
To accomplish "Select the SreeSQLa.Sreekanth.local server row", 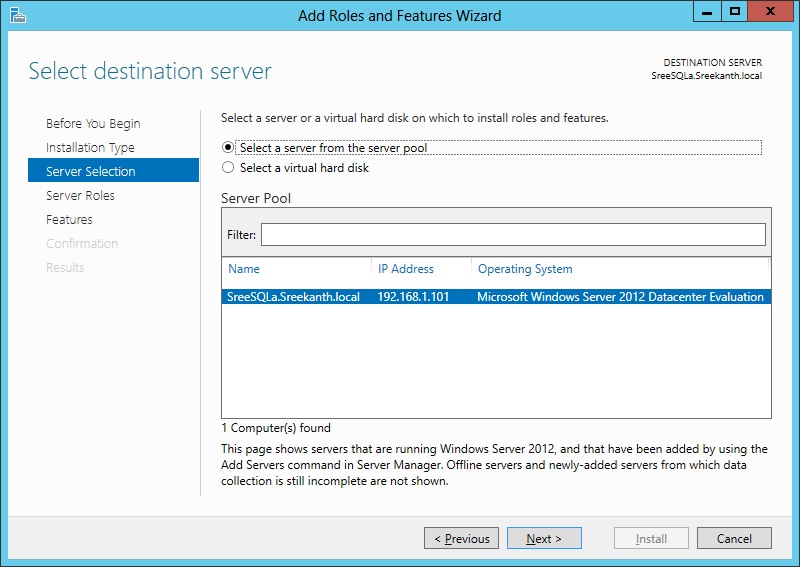I will pos(293,297).
